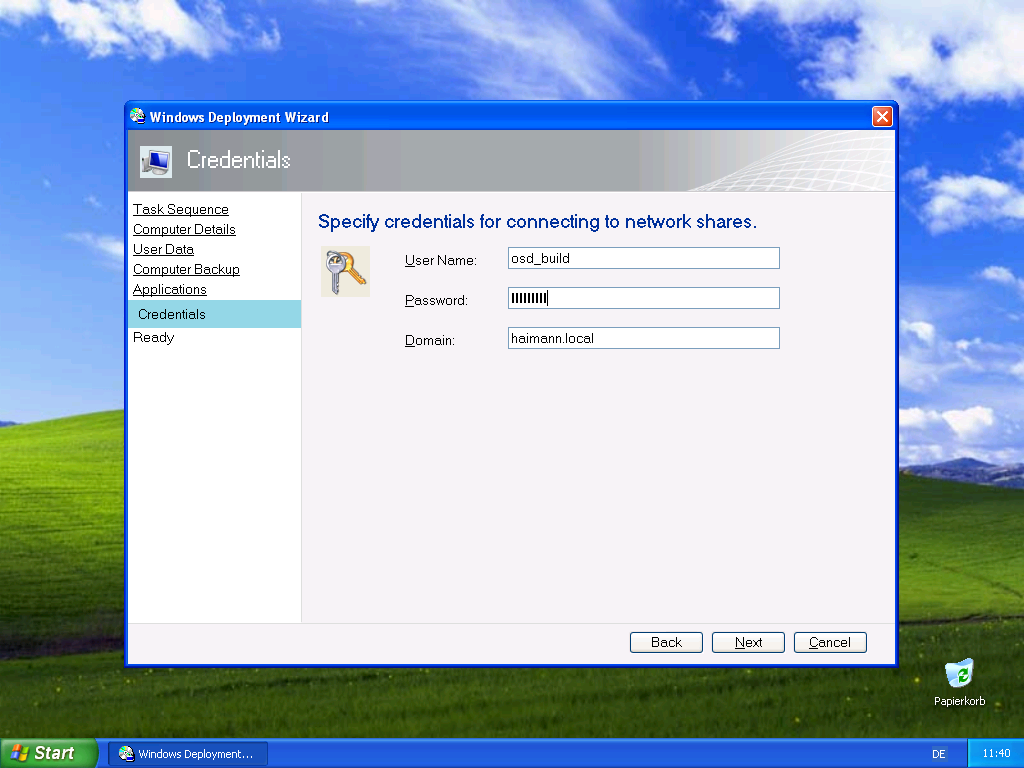Click the keys credentials icon
Viewport: 1024px width, 768px height.
coord(345,272)
